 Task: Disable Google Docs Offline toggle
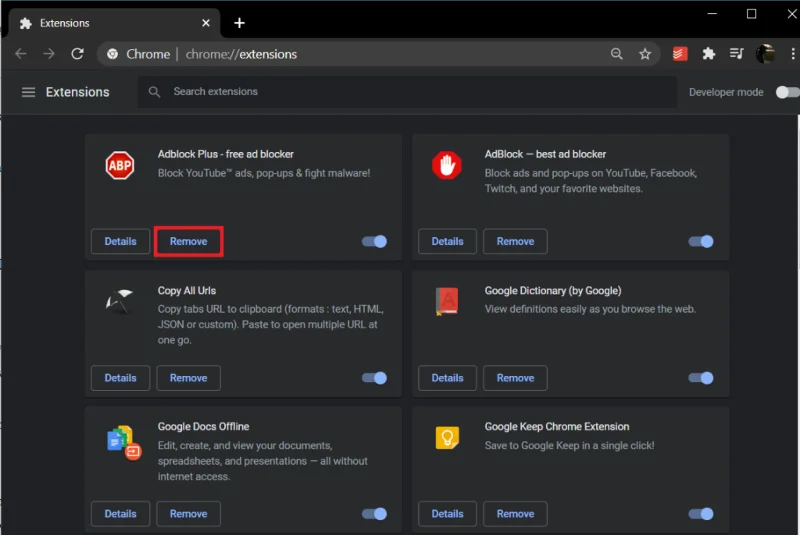(374, 514)
